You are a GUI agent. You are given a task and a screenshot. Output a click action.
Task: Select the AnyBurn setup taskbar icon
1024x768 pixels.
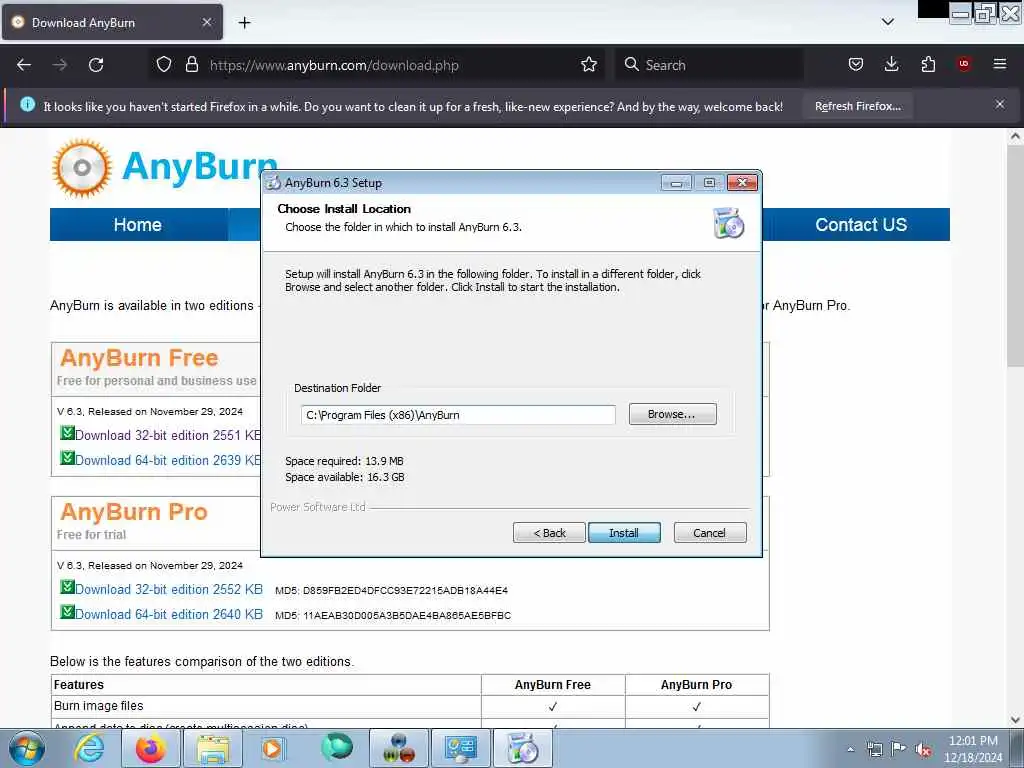coord(522,748)
